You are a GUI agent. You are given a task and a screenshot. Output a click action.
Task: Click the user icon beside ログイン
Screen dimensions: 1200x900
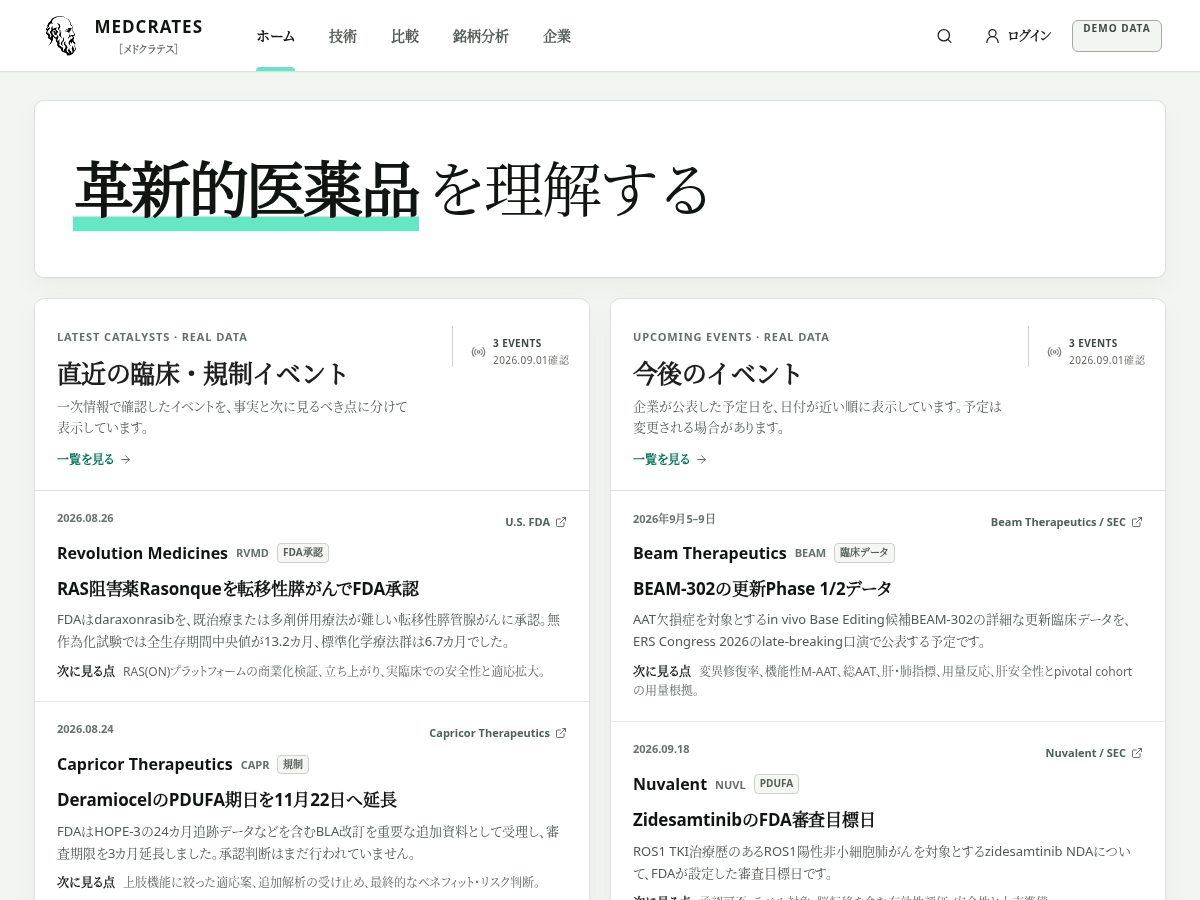(992, 36)
